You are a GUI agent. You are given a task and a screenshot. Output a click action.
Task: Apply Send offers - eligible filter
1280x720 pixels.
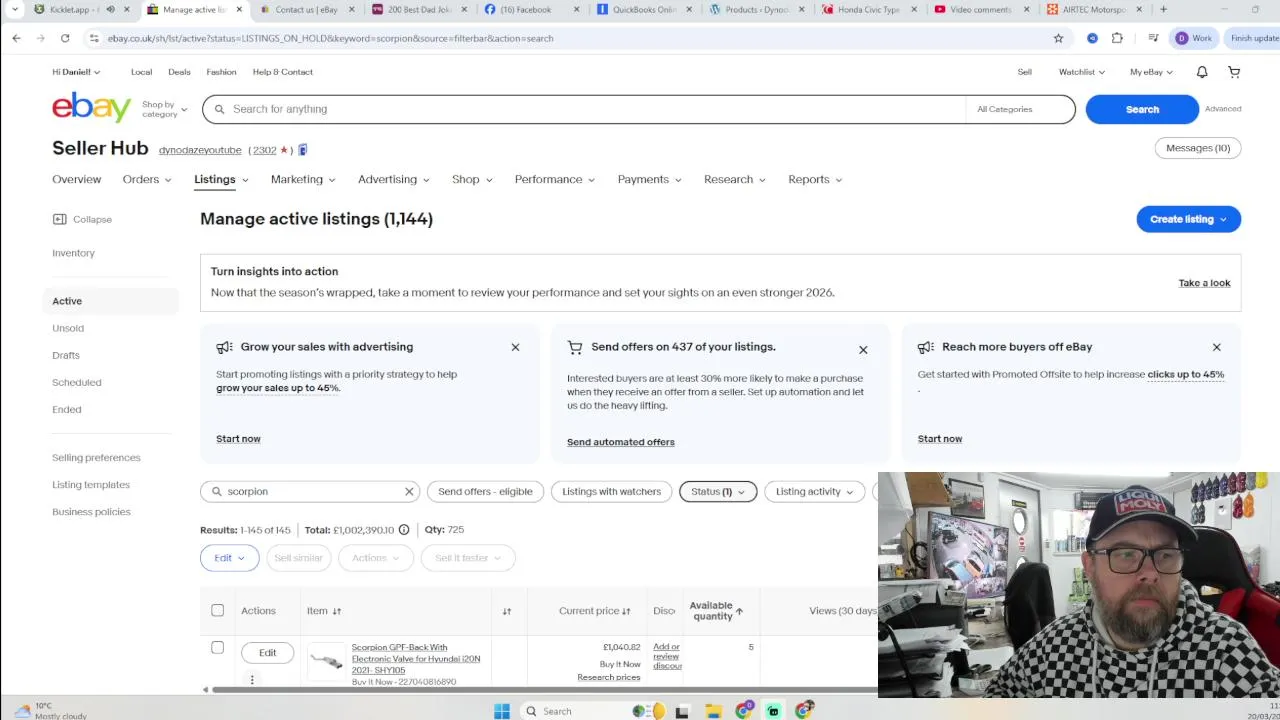pyautogui.click(x=485, y=491)
